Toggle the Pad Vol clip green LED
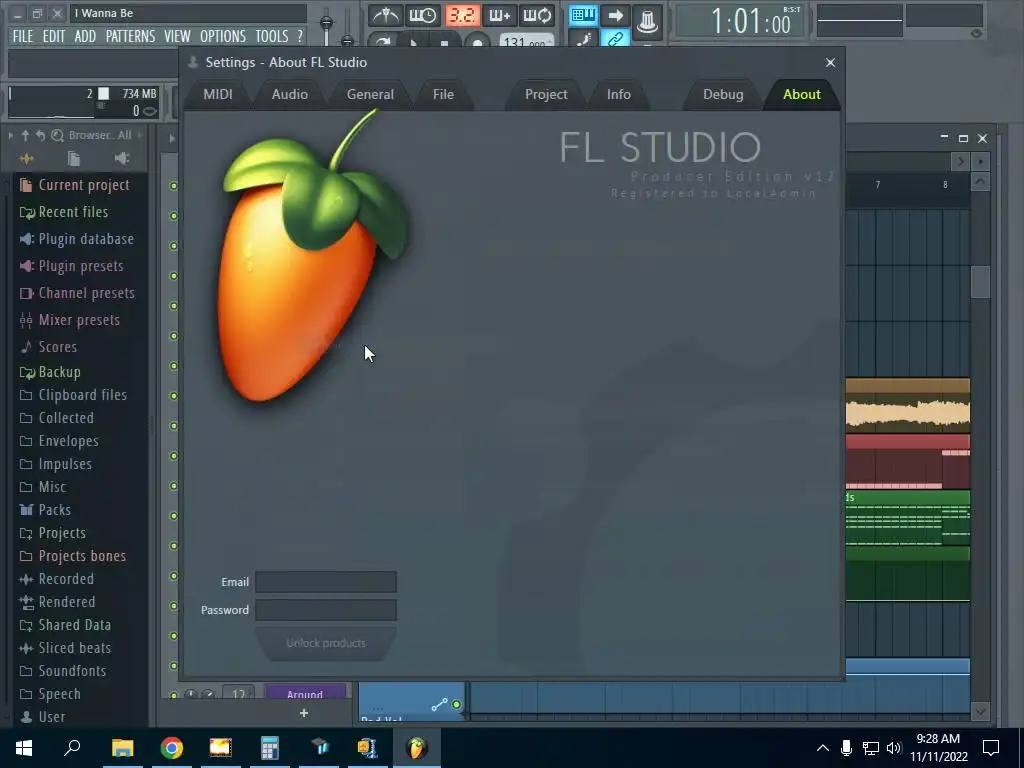This screenshot has width=1024, height=768. [456, 705]
